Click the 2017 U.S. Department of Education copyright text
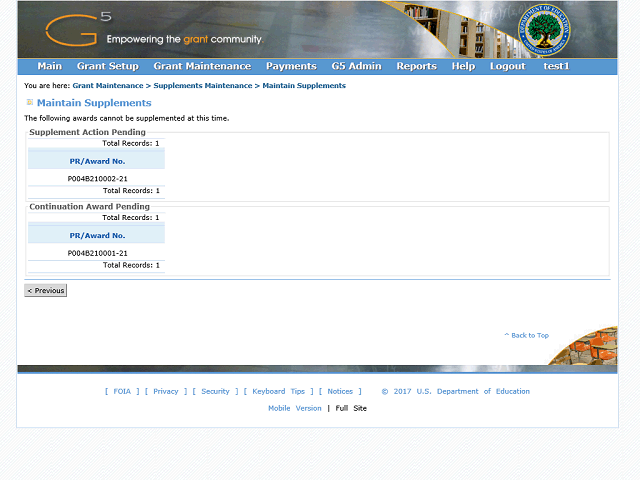The width and height of the screenshot is (640, 480). tap(456, 391)
